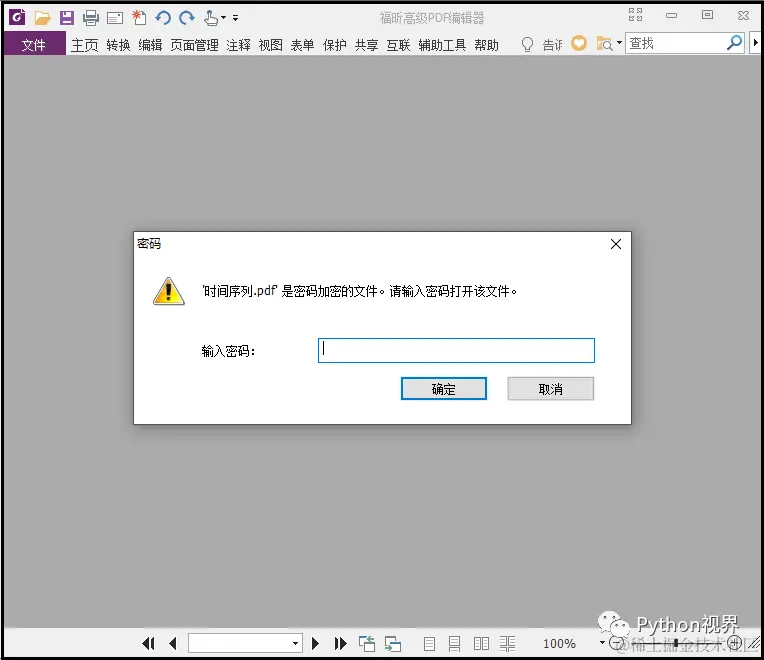
Task: Go to last page icon
Action: [x=341, y=643]
